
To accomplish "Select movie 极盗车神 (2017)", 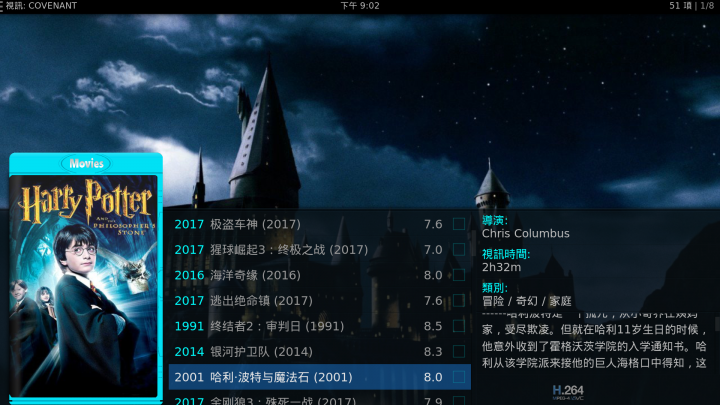I will (320, 224).
